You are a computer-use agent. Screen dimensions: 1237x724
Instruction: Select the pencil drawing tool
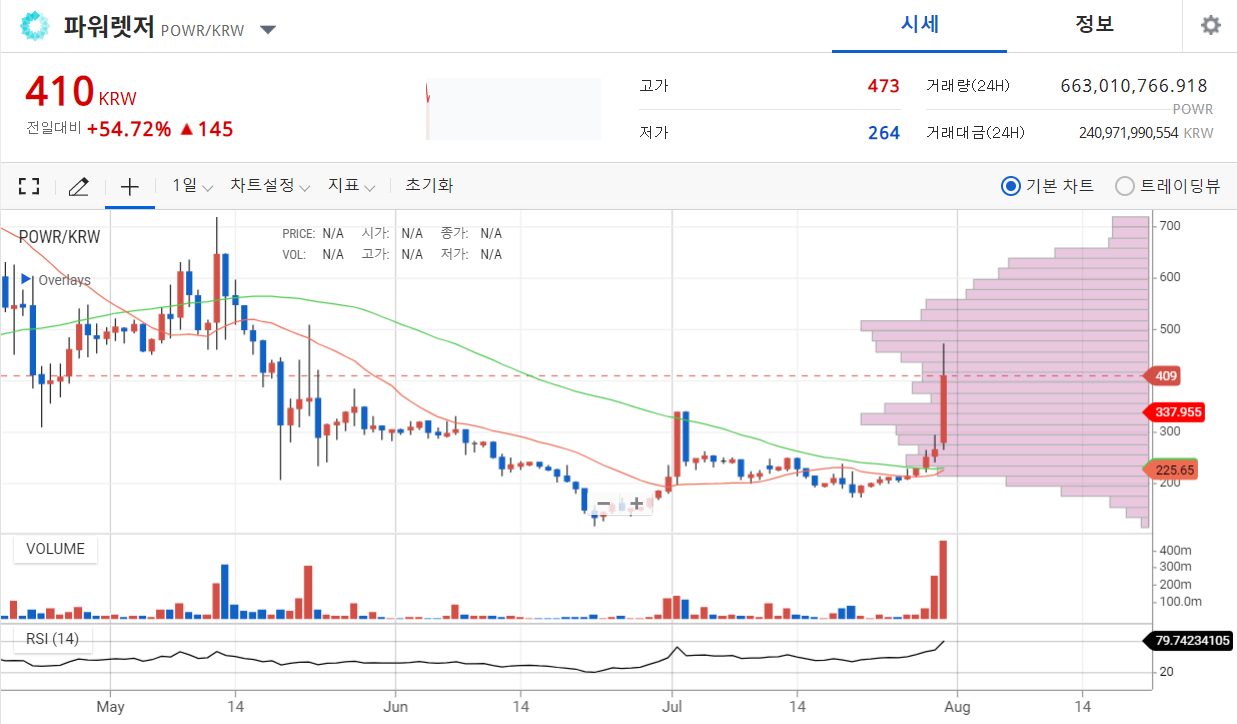[79, 186]
